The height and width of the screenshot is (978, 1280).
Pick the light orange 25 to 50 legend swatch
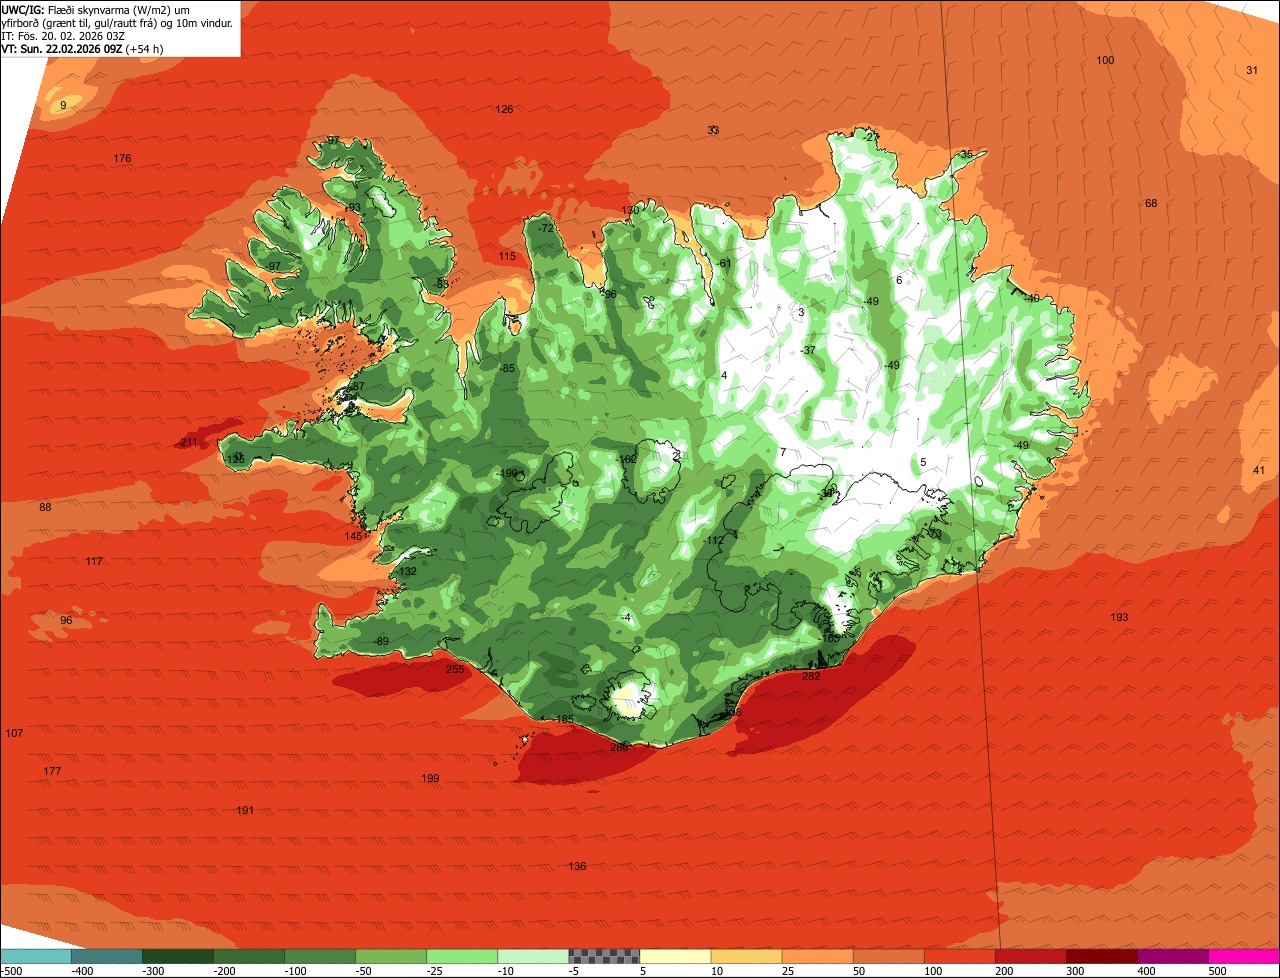(817, 956)
